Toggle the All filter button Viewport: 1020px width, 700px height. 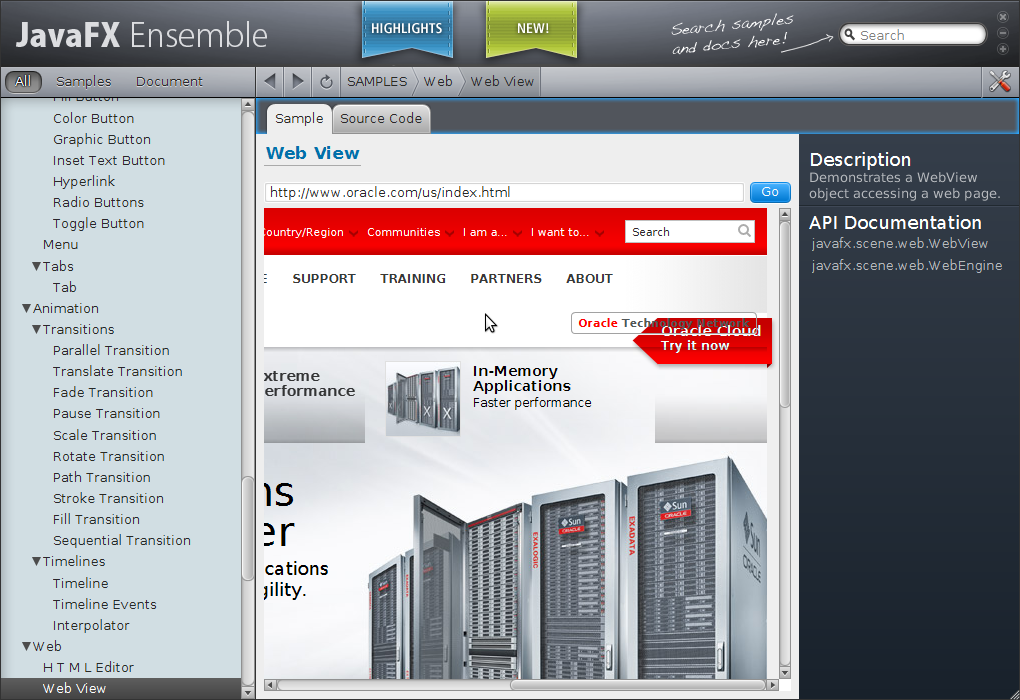[23, 81]
